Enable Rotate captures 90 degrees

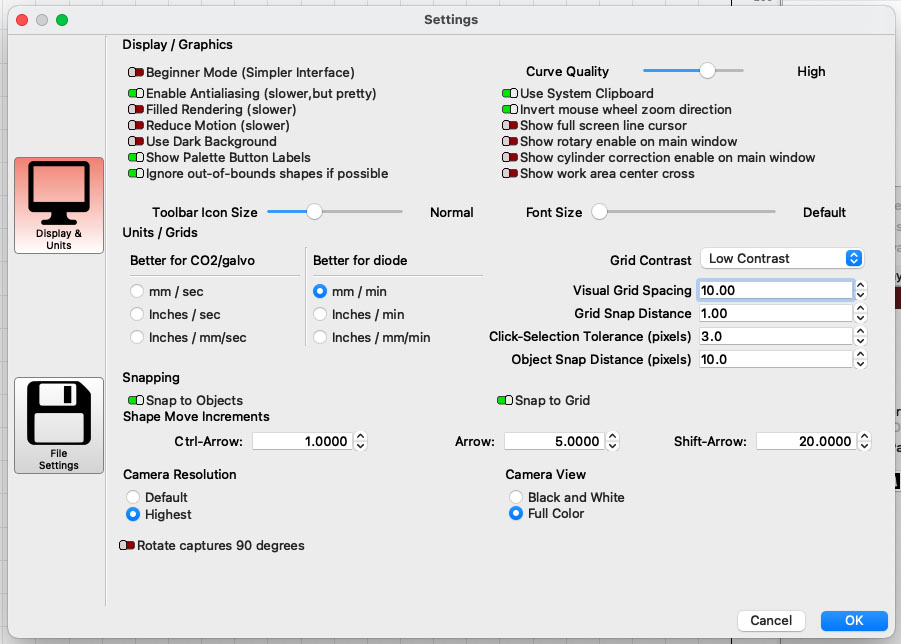(x=127, y=545)
